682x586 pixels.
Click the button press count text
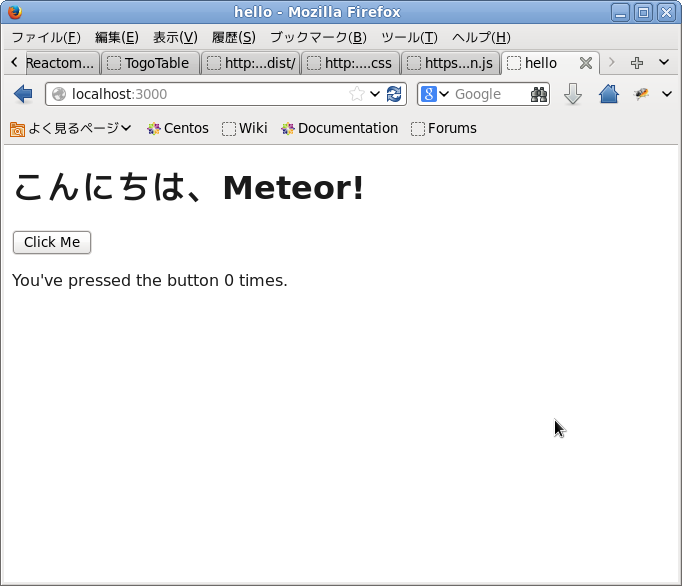150,280
